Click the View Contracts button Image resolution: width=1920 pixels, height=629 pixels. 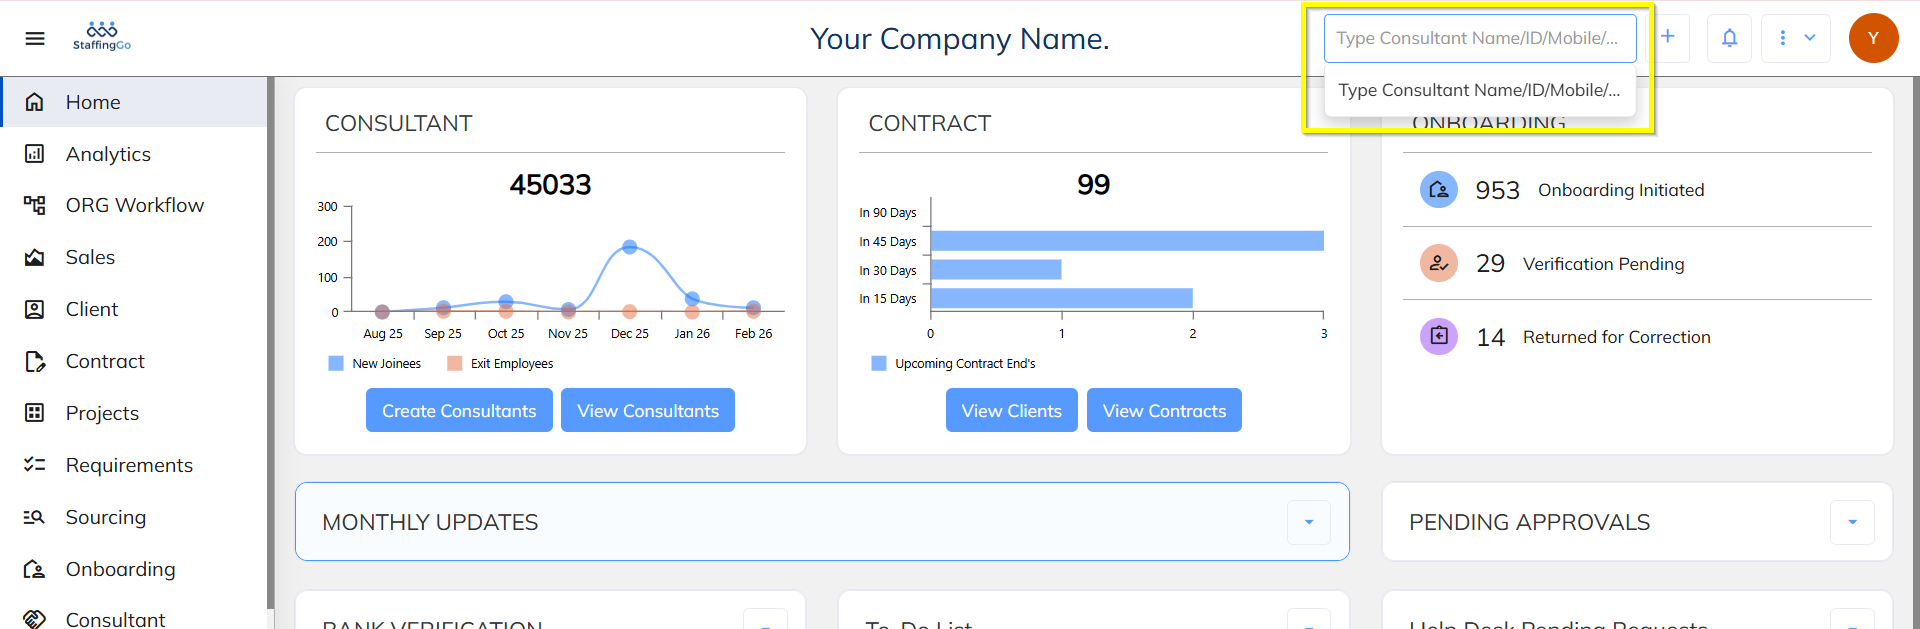[1164, 411]
